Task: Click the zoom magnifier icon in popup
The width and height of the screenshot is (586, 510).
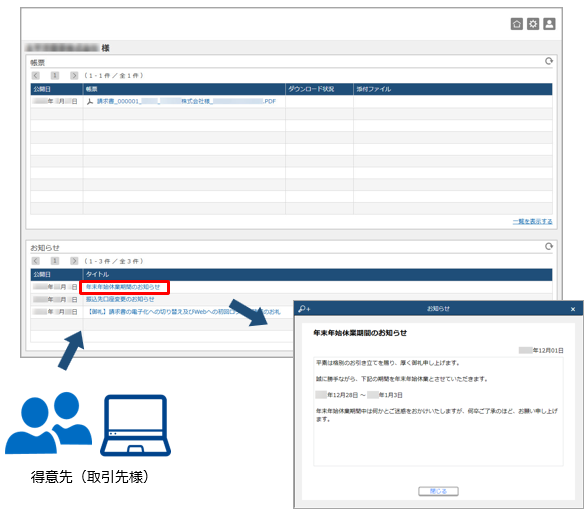Action: [303, 309]
